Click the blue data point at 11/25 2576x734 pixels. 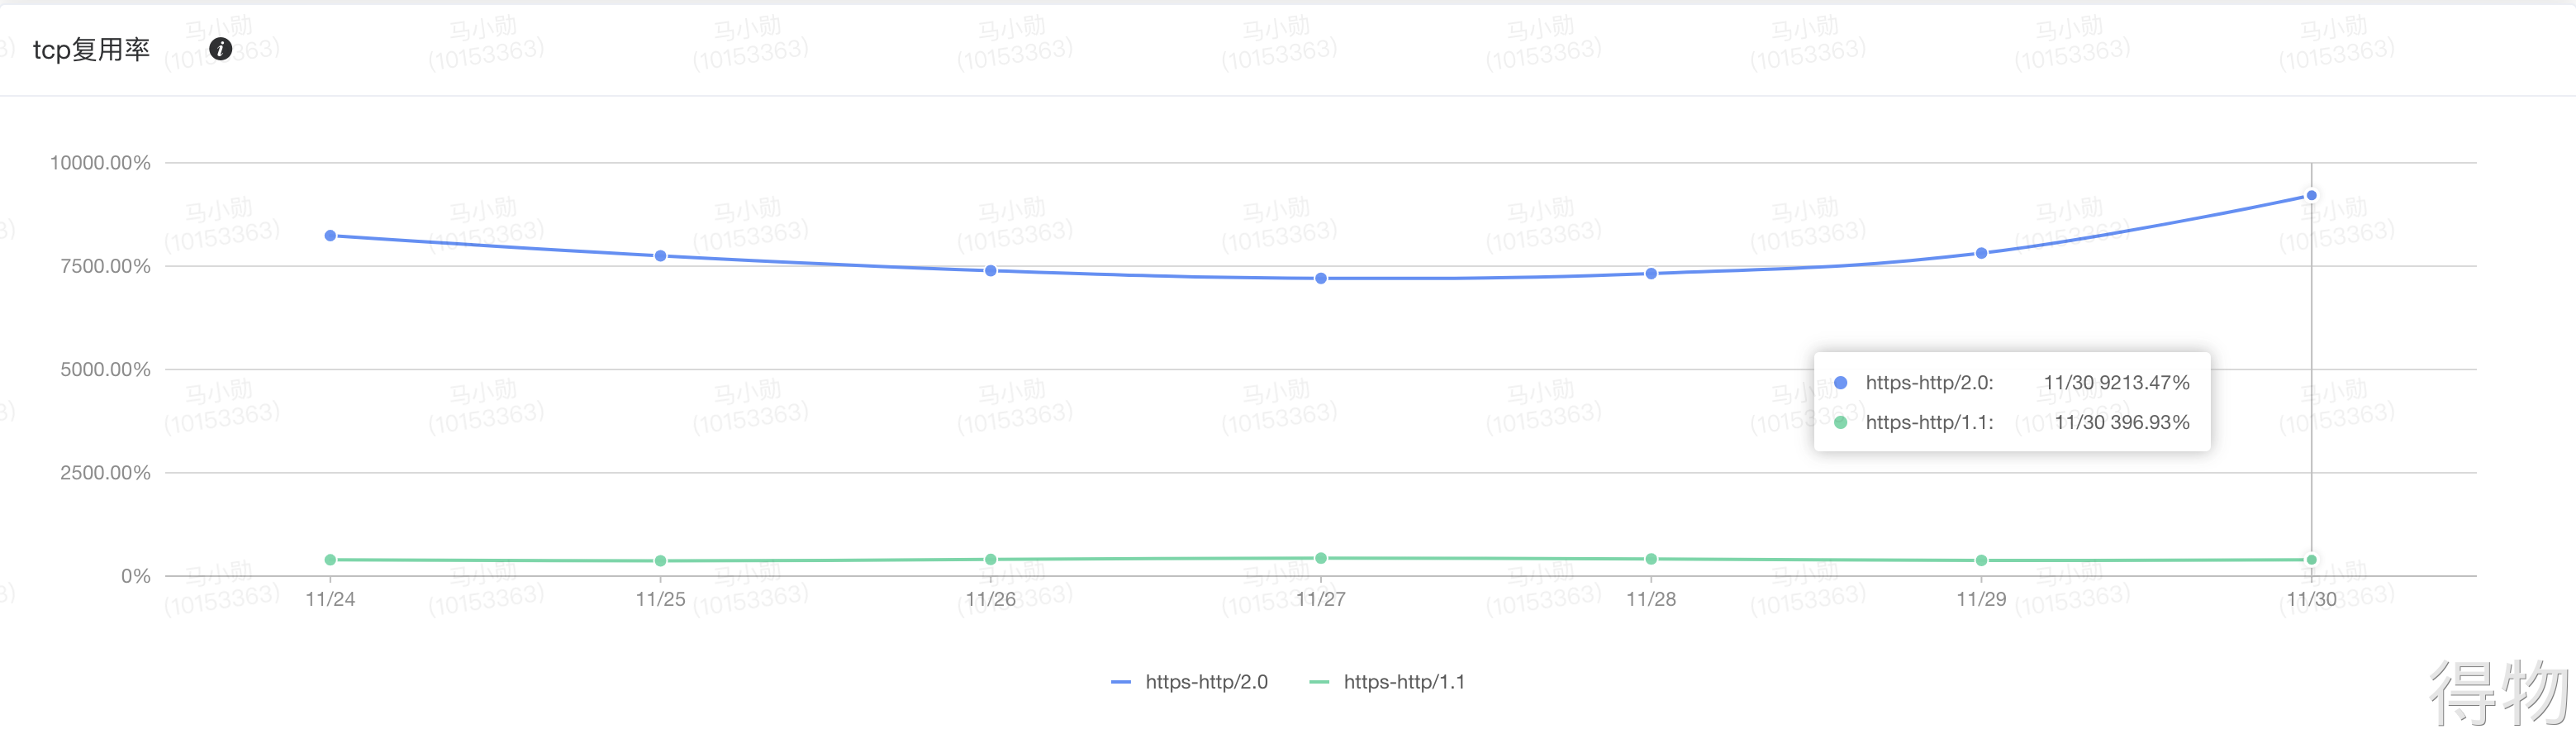tap(660, 256)
